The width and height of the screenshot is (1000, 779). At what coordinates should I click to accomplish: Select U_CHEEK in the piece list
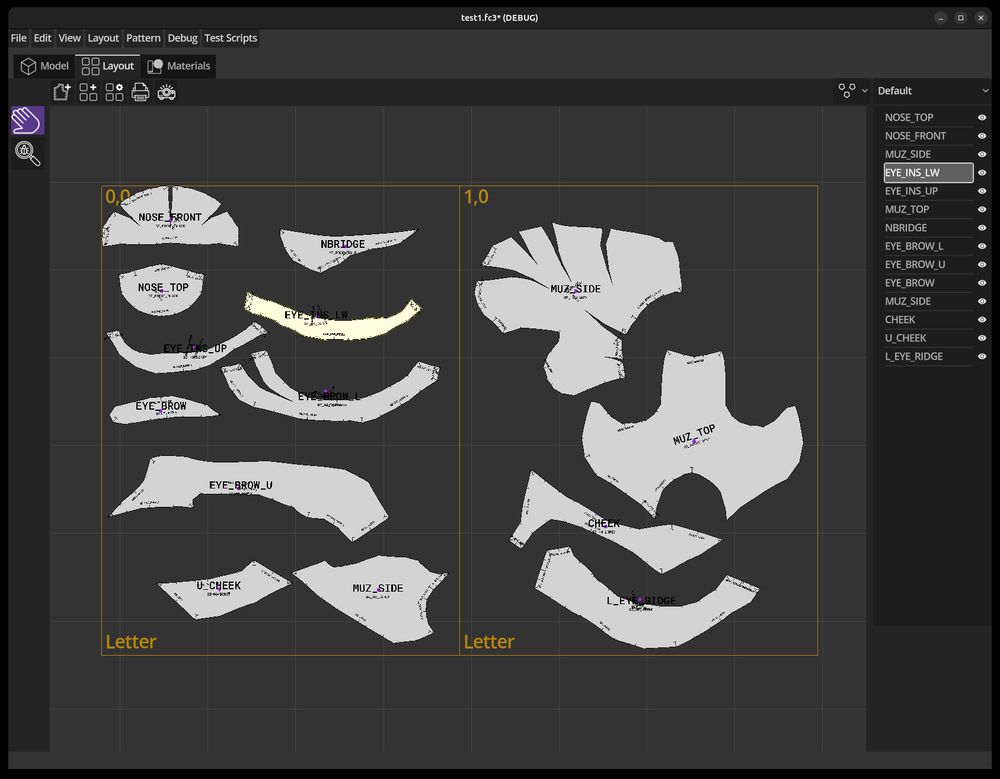[928, 338]
